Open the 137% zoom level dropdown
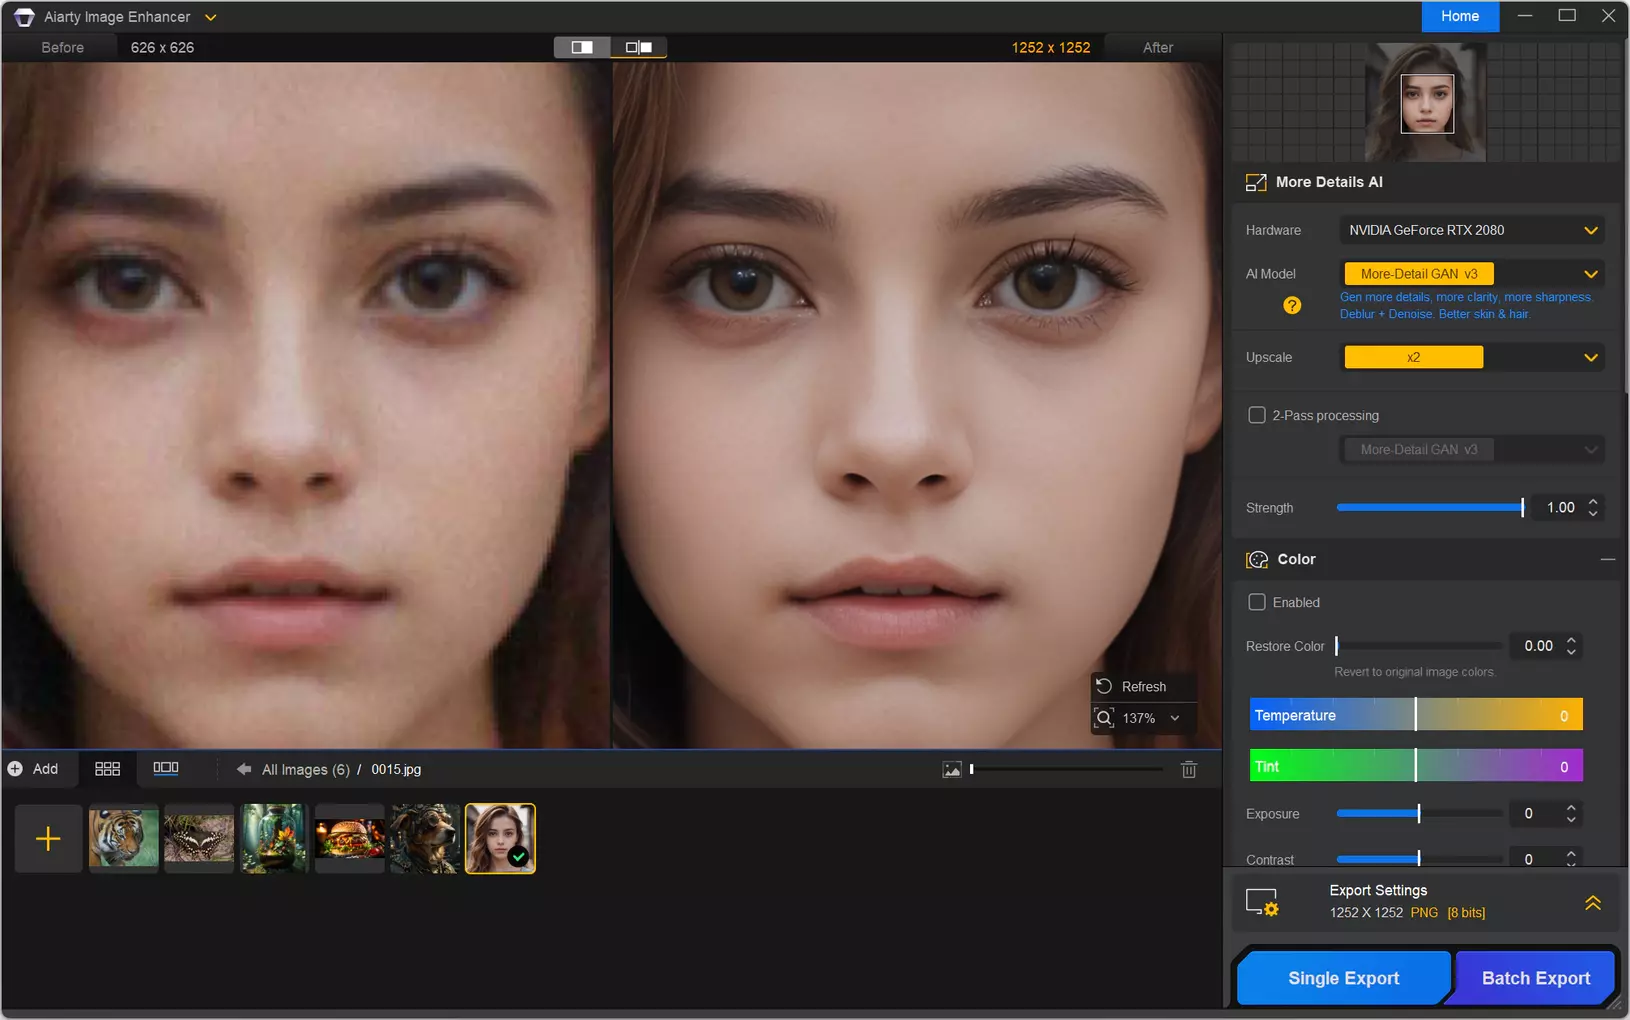This screenshot has width=1630, height=1020. (x=1175, y=718)
